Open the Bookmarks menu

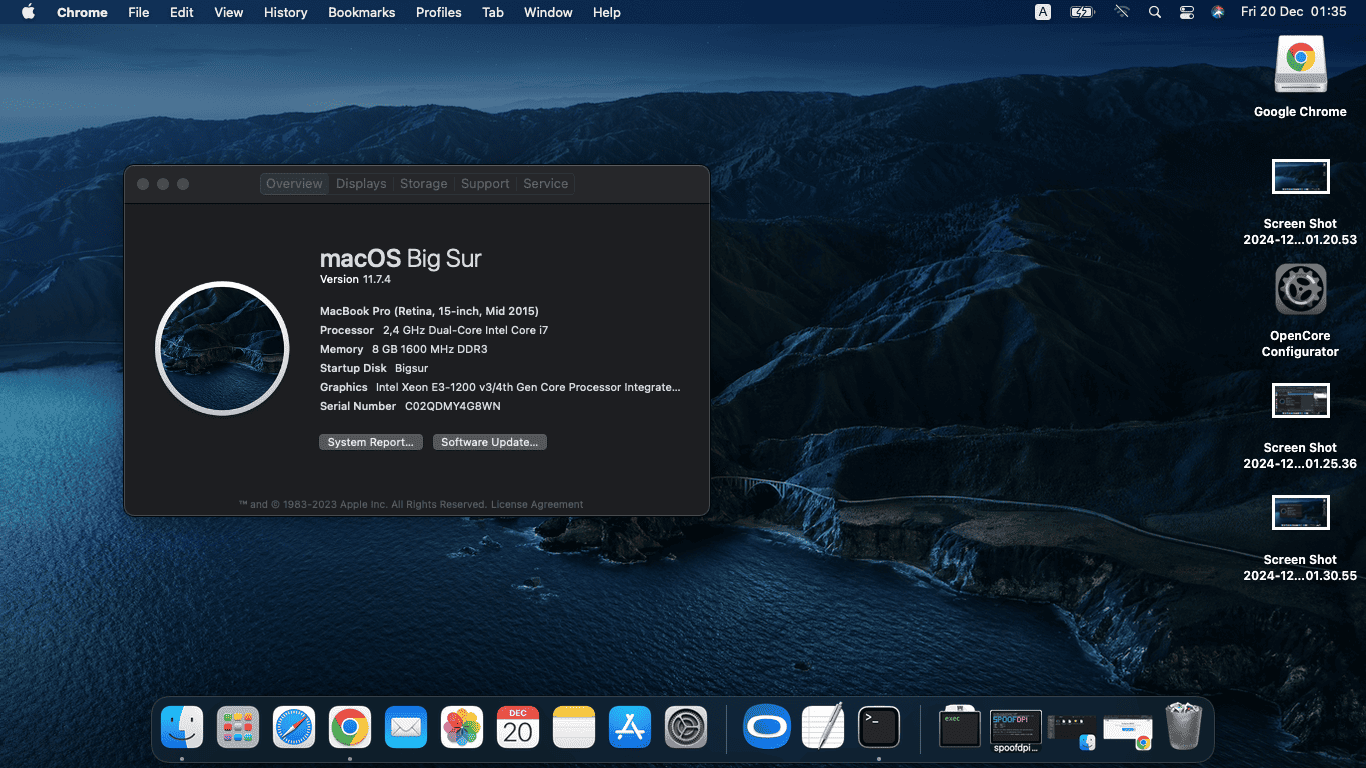pos(361,12)
